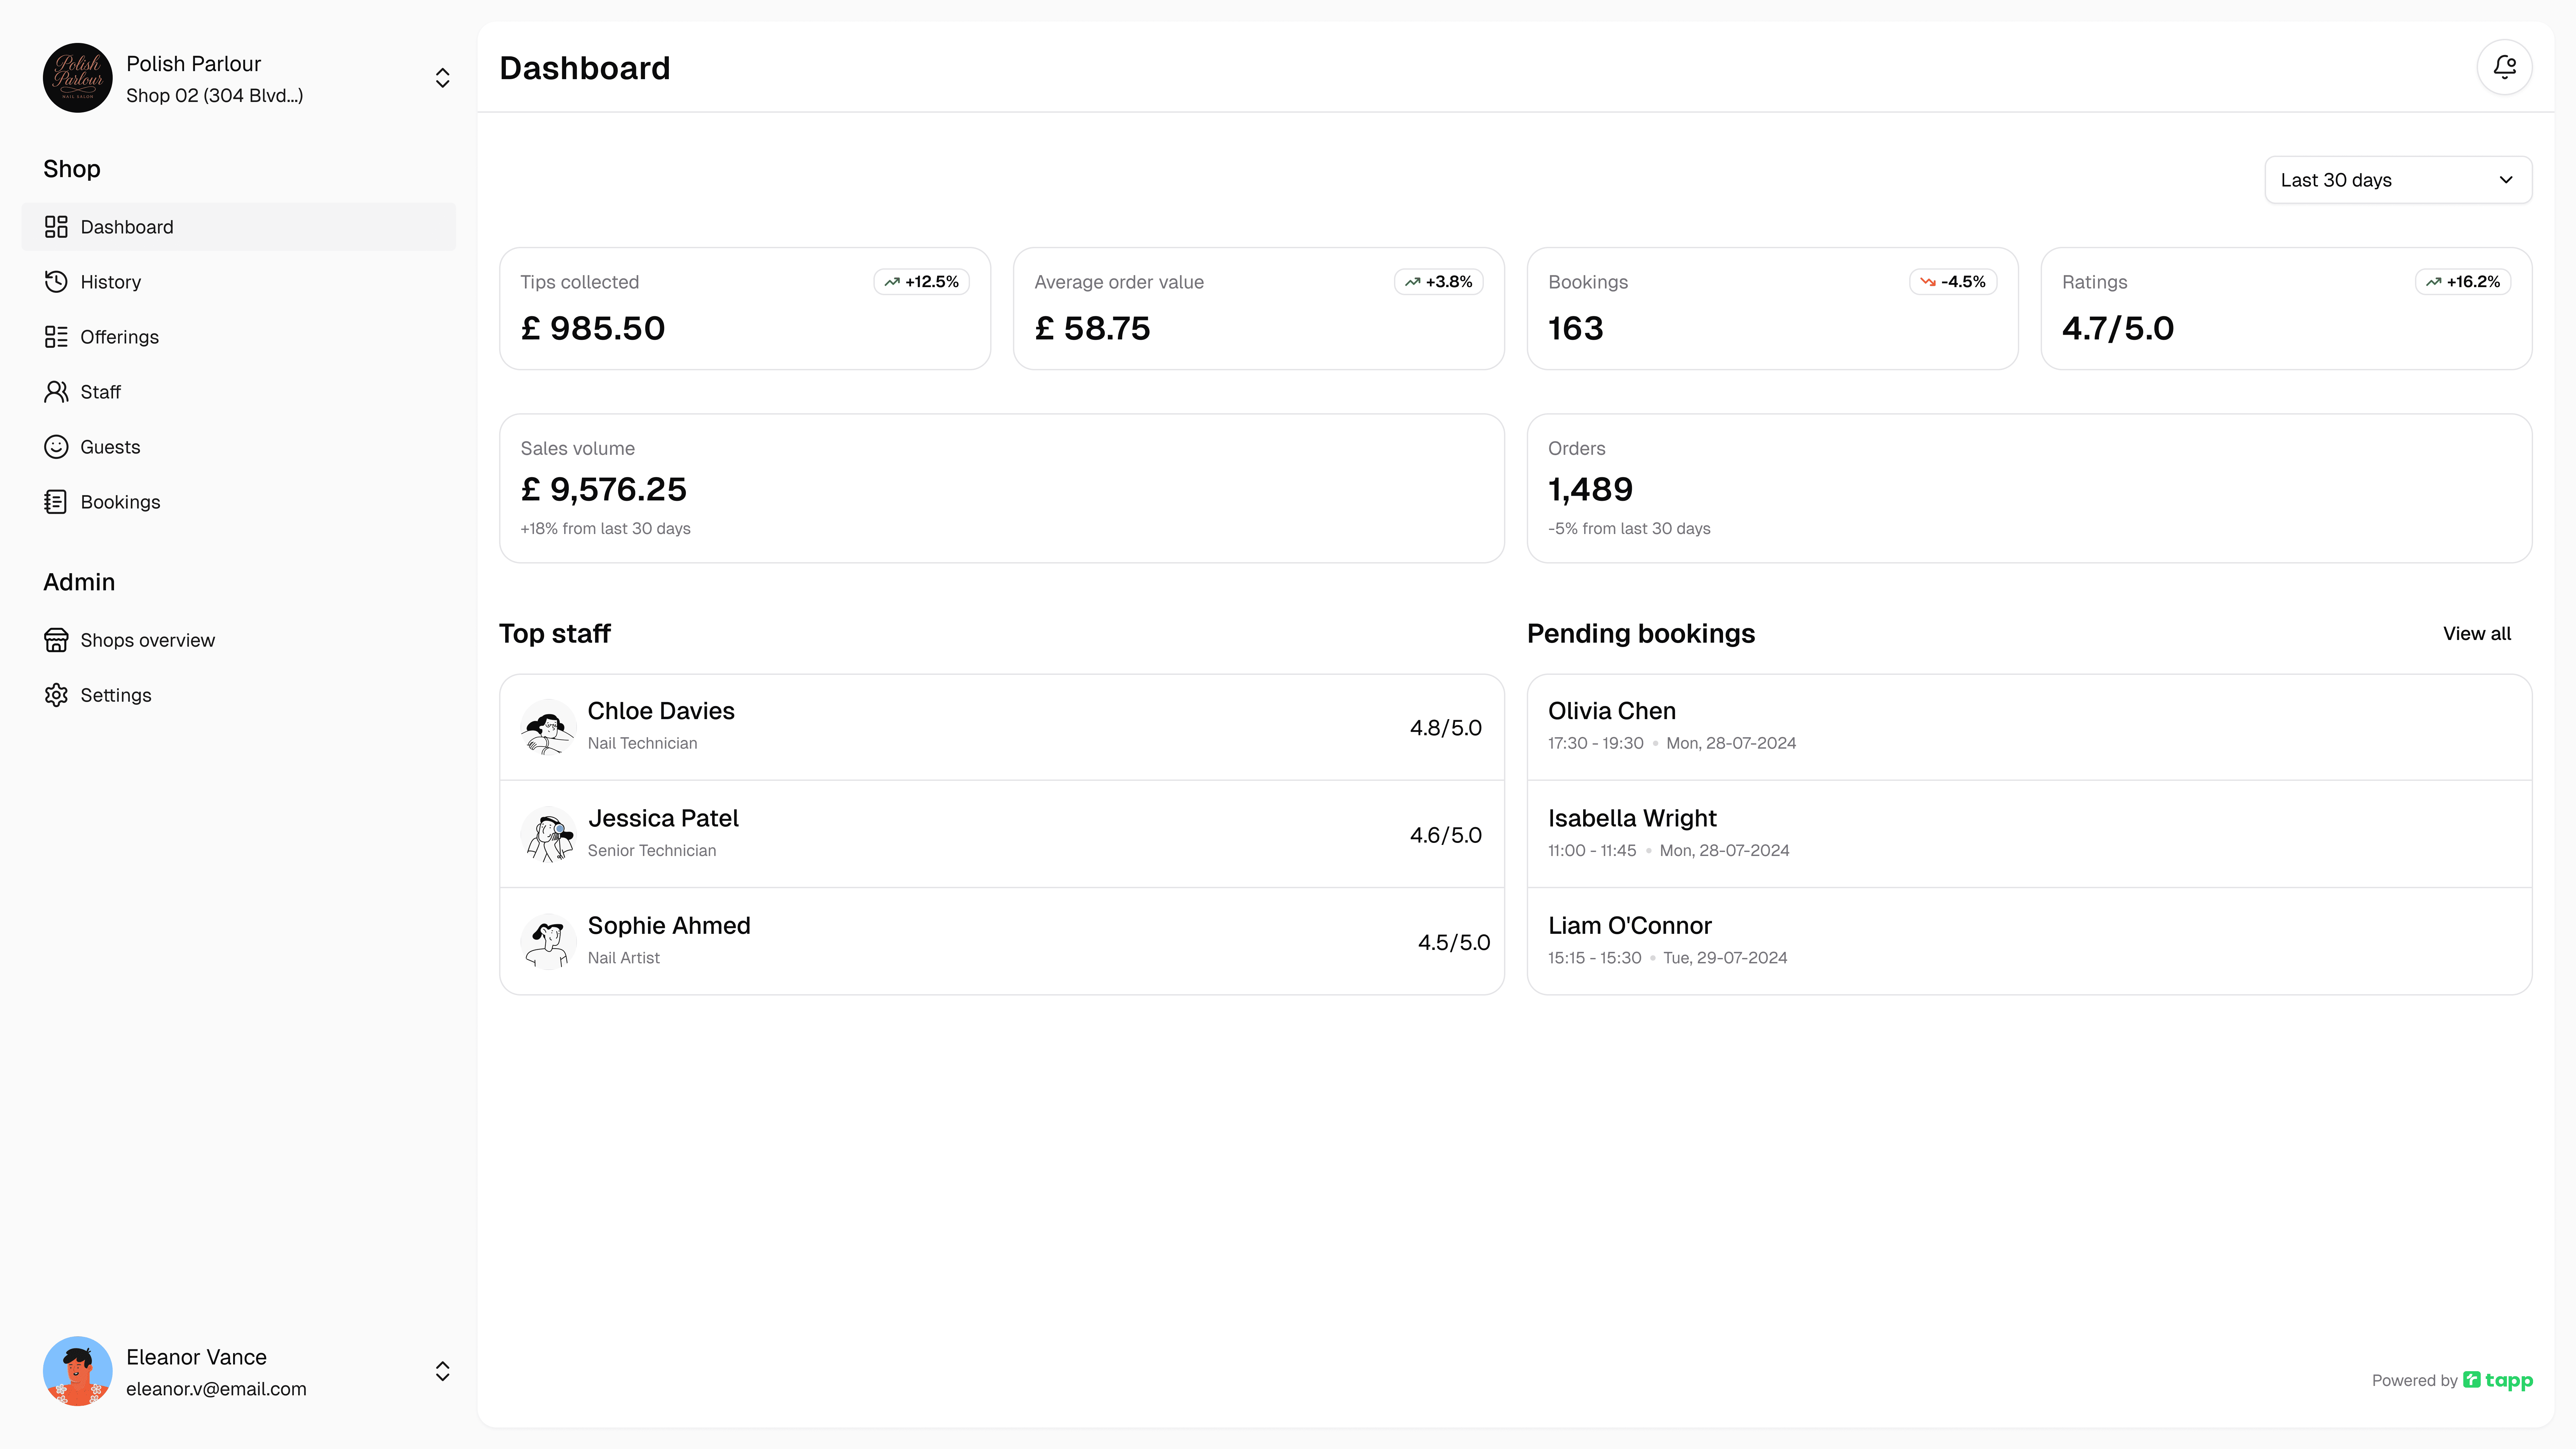Viewport: 2576px width, 1449px height.
Task: Click the Staff people icon
Action: 56,392
